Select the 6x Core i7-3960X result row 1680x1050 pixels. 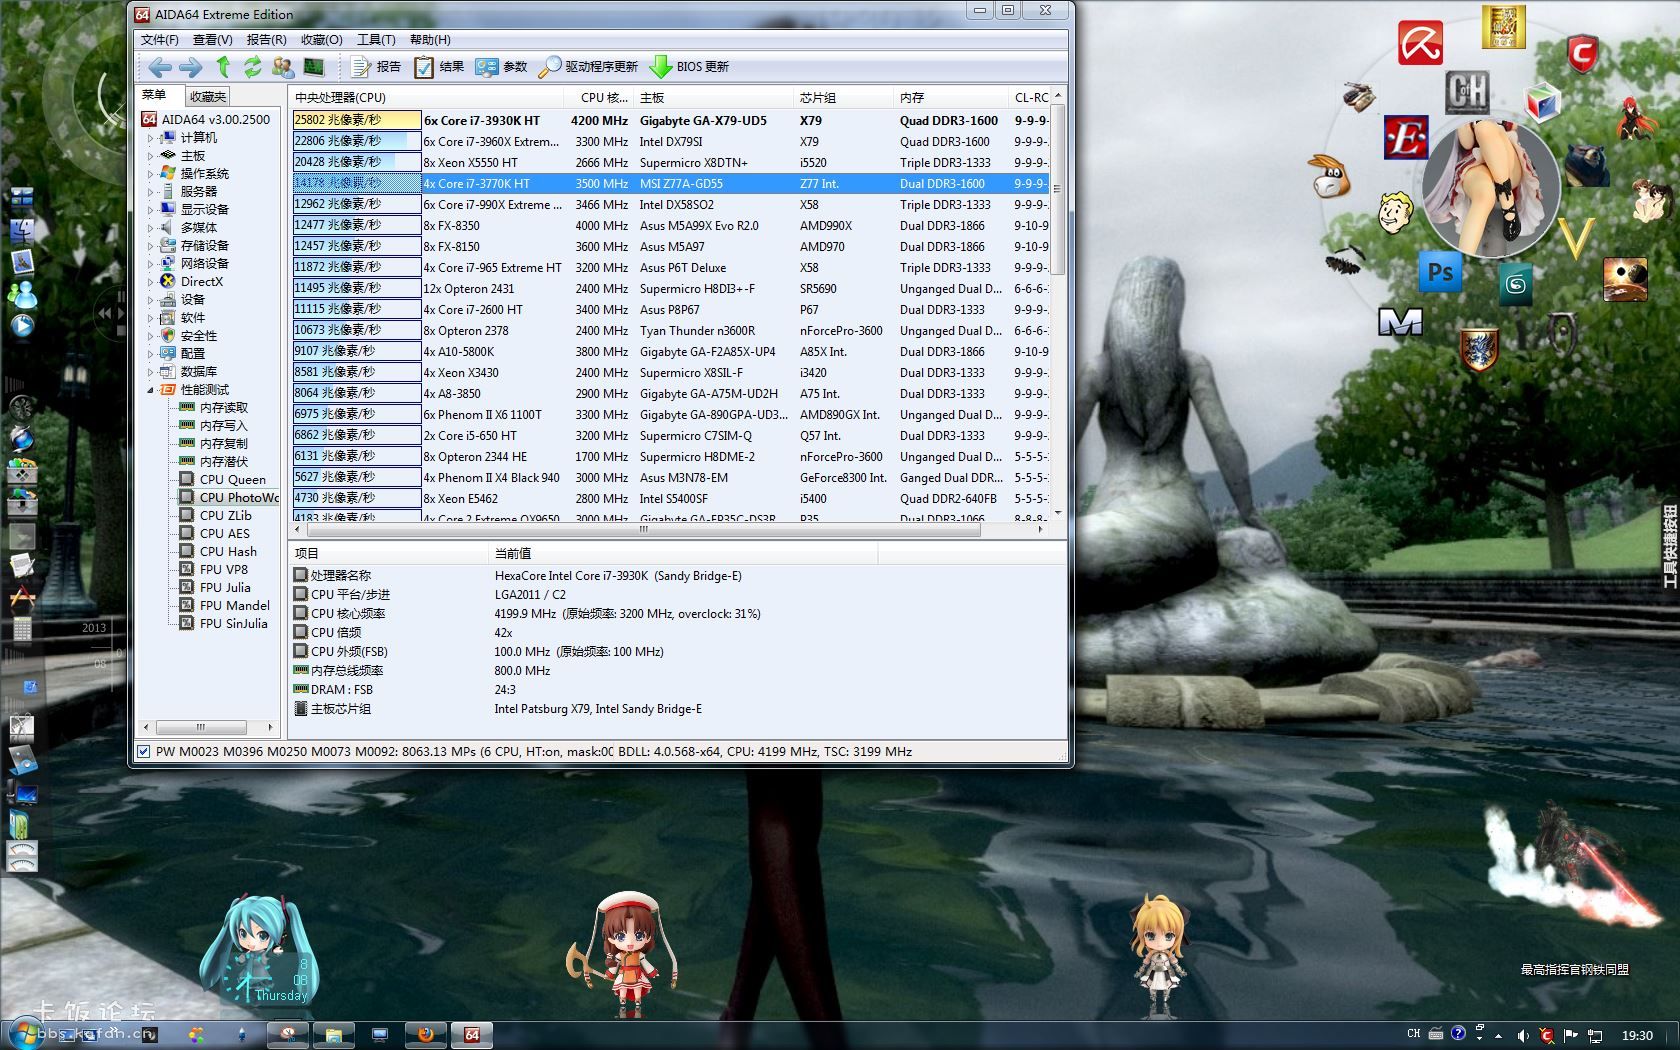[x=670, y=142]
